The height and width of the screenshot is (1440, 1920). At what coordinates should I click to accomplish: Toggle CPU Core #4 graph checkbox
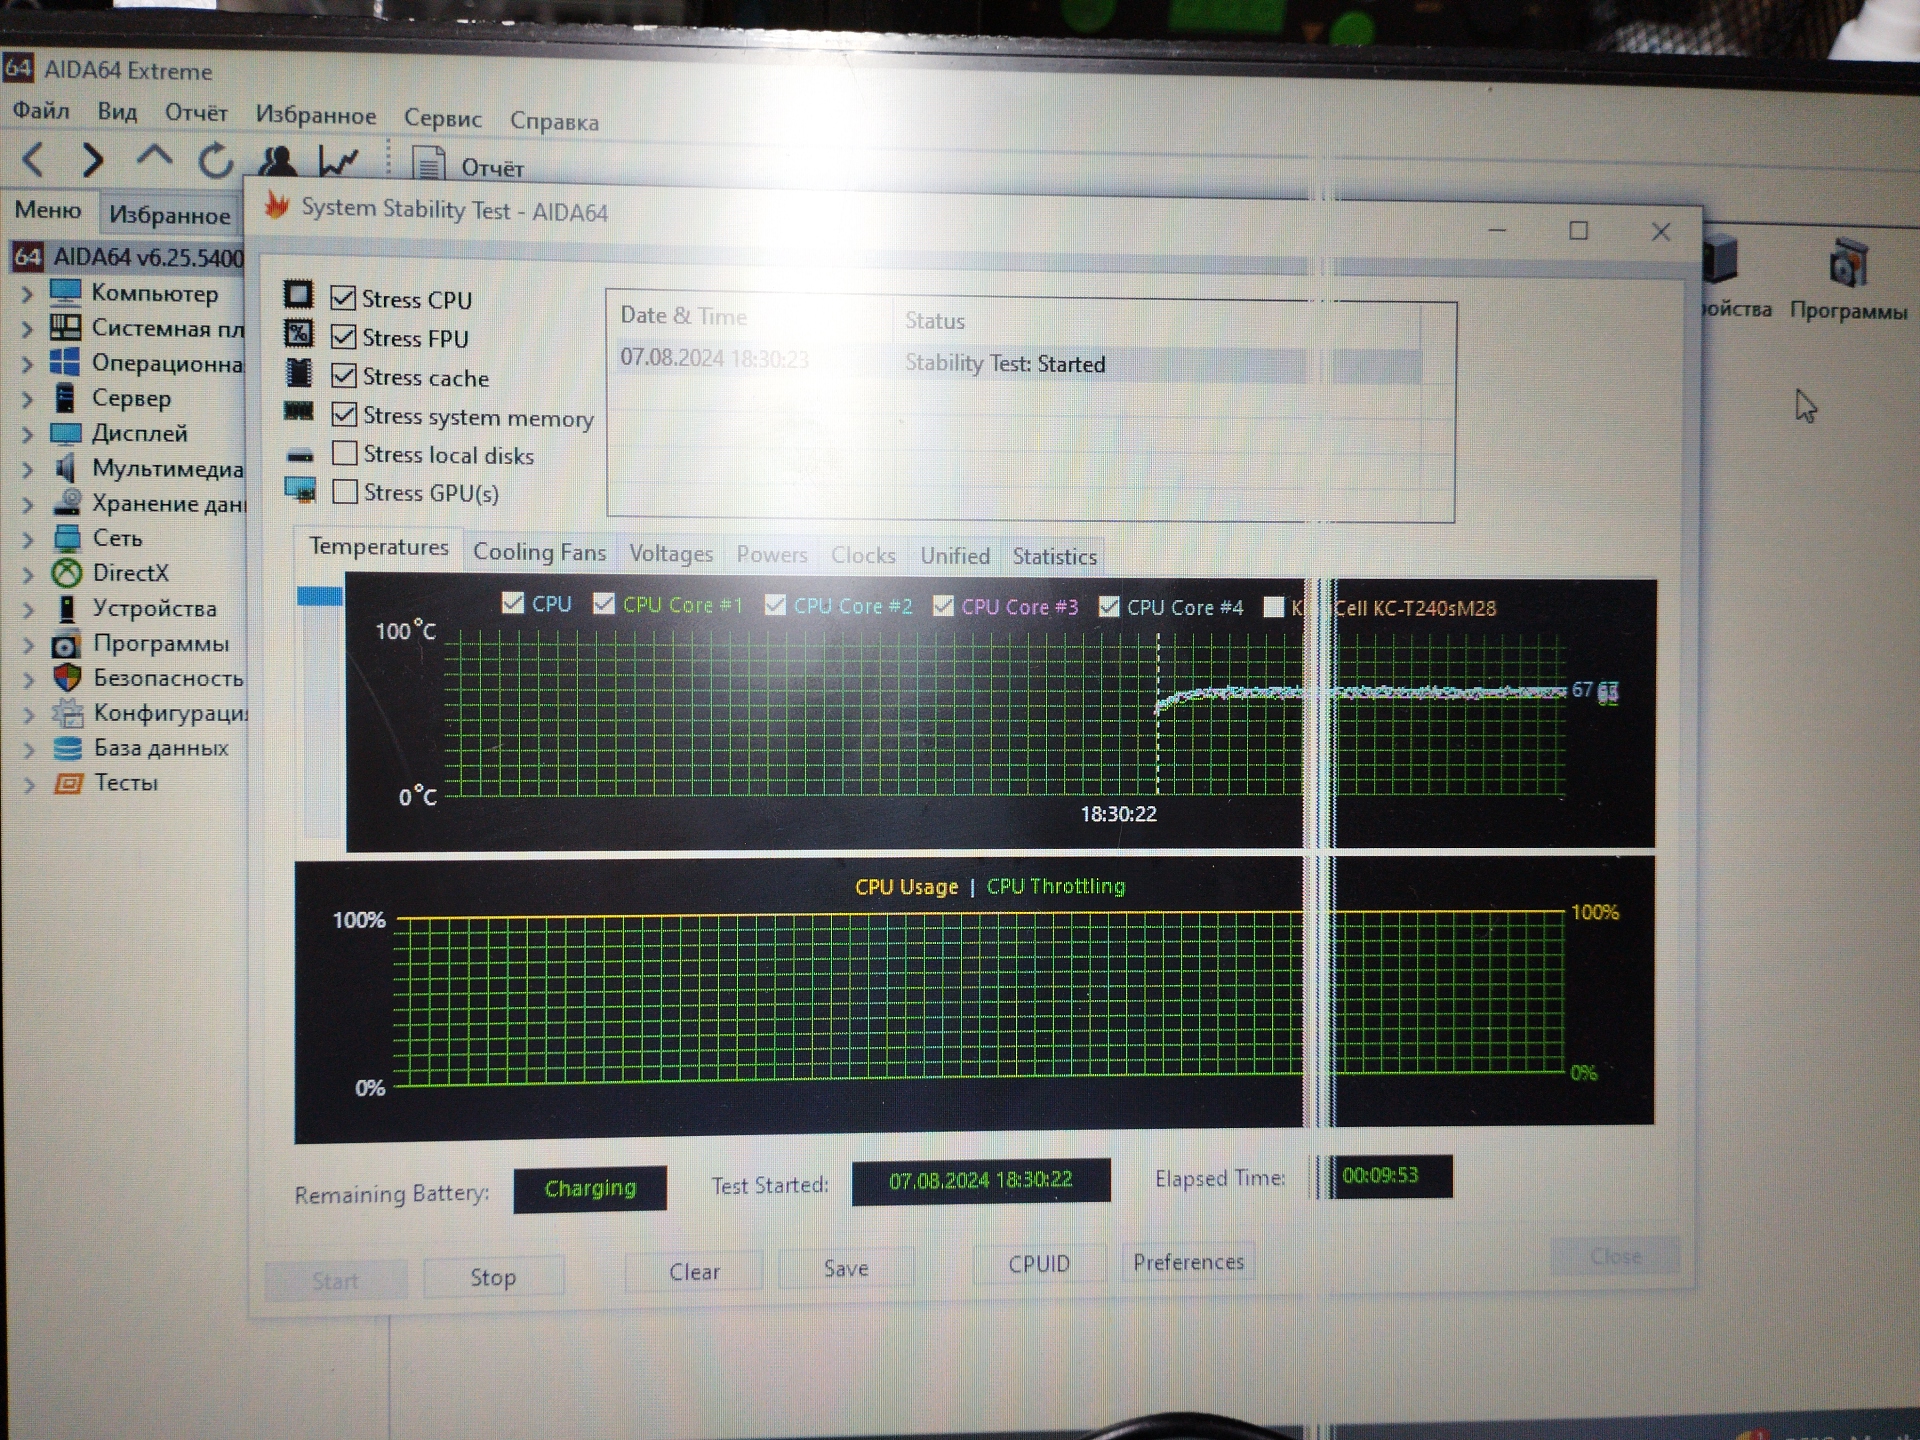pos(1109,607)
